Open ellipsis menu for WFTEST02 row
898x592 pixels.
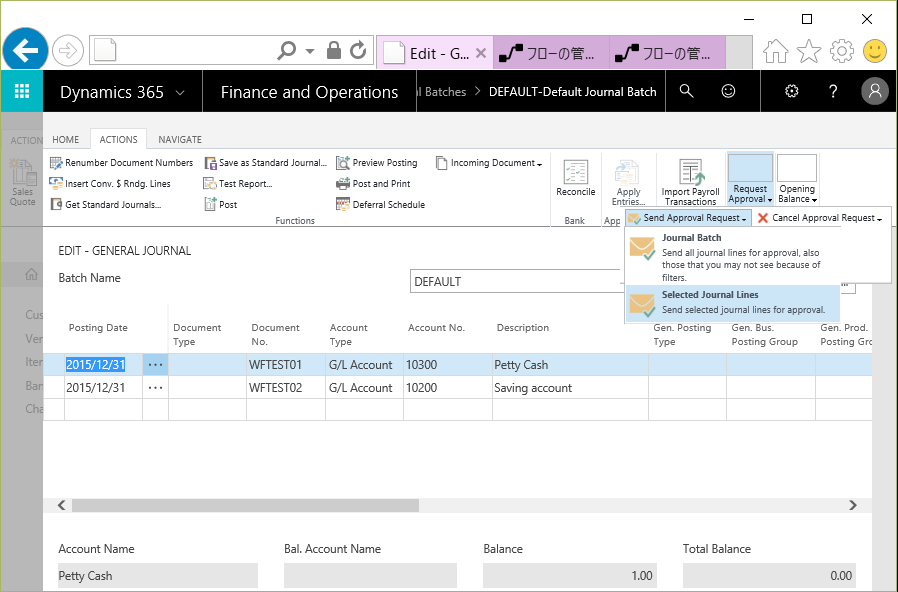[155, 388]
